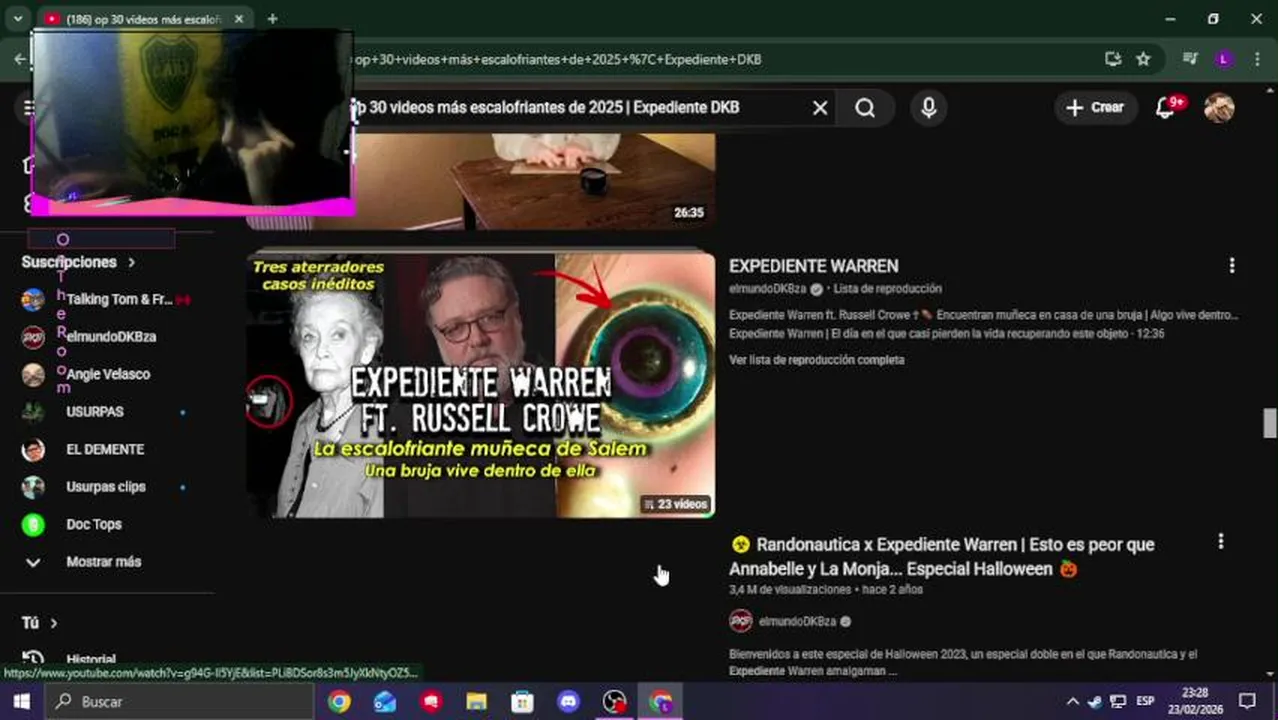1278x720 pixels.
Task: Open elmundoDKBza channel name under Randonautica video
Action: [797, 621]
